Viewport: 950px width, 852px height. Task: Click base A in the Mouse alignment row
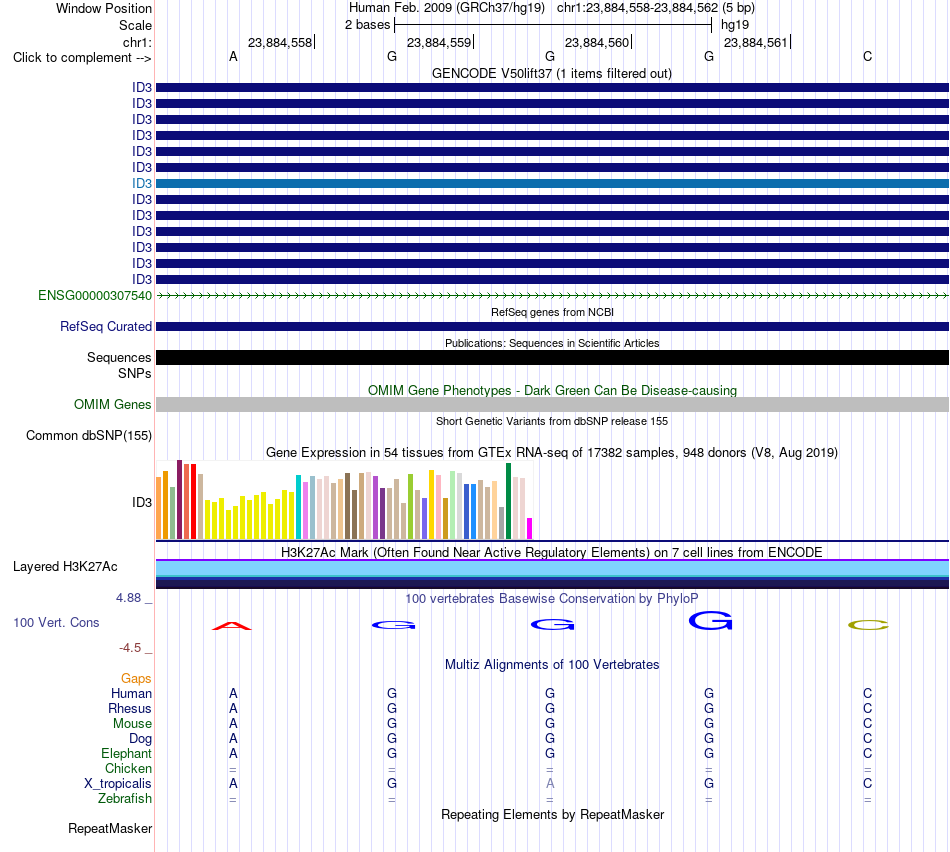click(233, 724)
